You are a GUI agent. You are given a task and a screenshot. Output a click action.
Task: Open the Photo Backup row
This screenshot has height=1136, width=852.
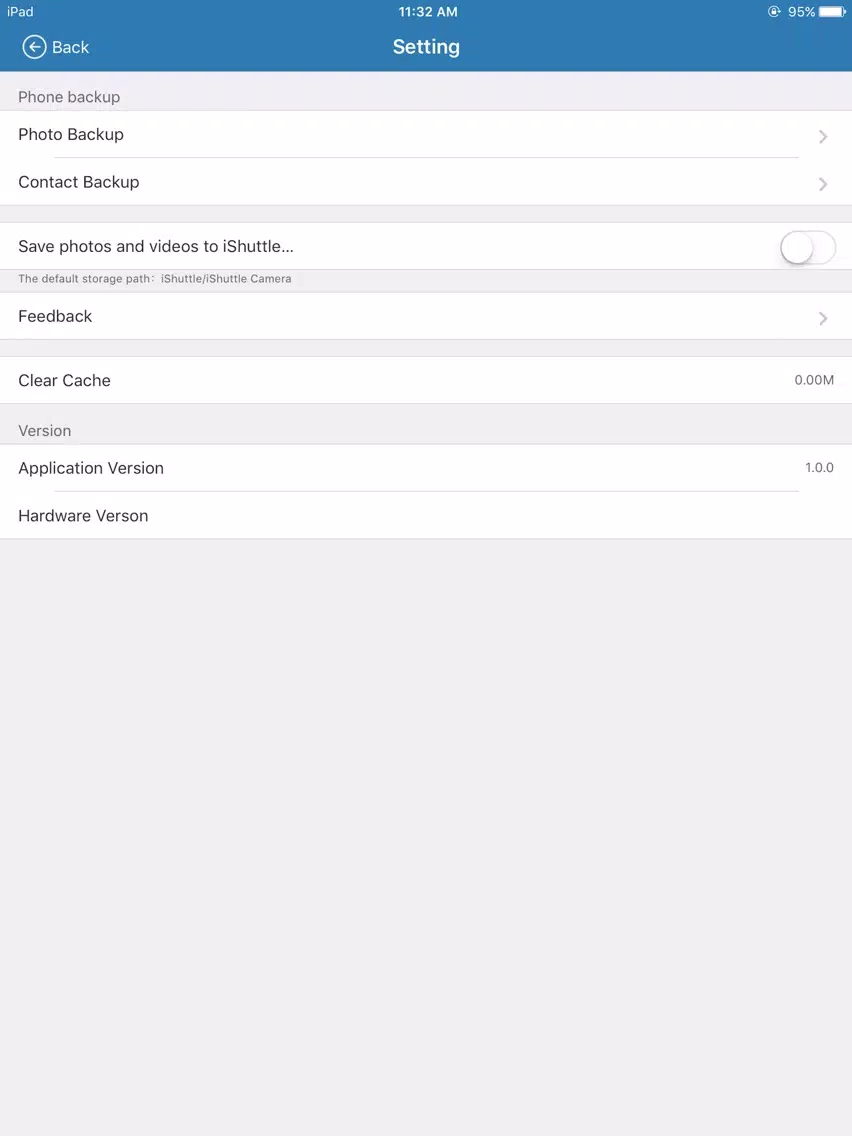426,135
